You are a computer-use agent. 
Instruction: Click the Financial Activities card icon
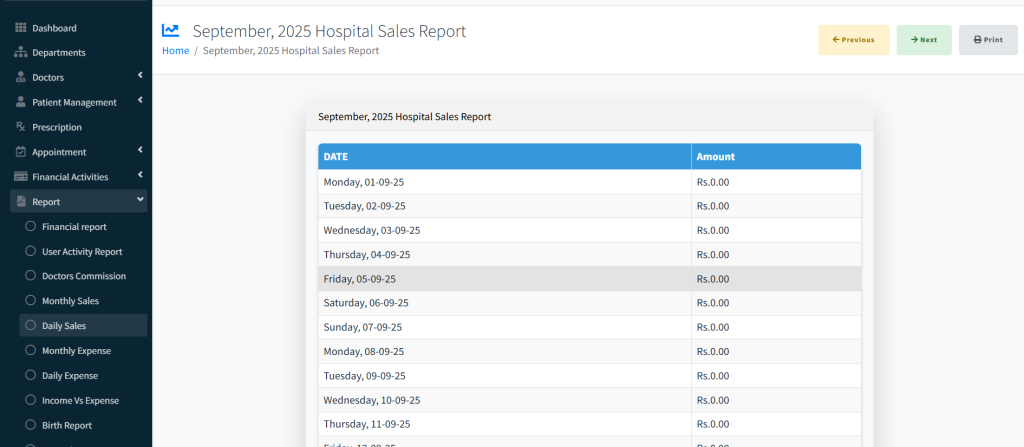[x=20, y=177]
